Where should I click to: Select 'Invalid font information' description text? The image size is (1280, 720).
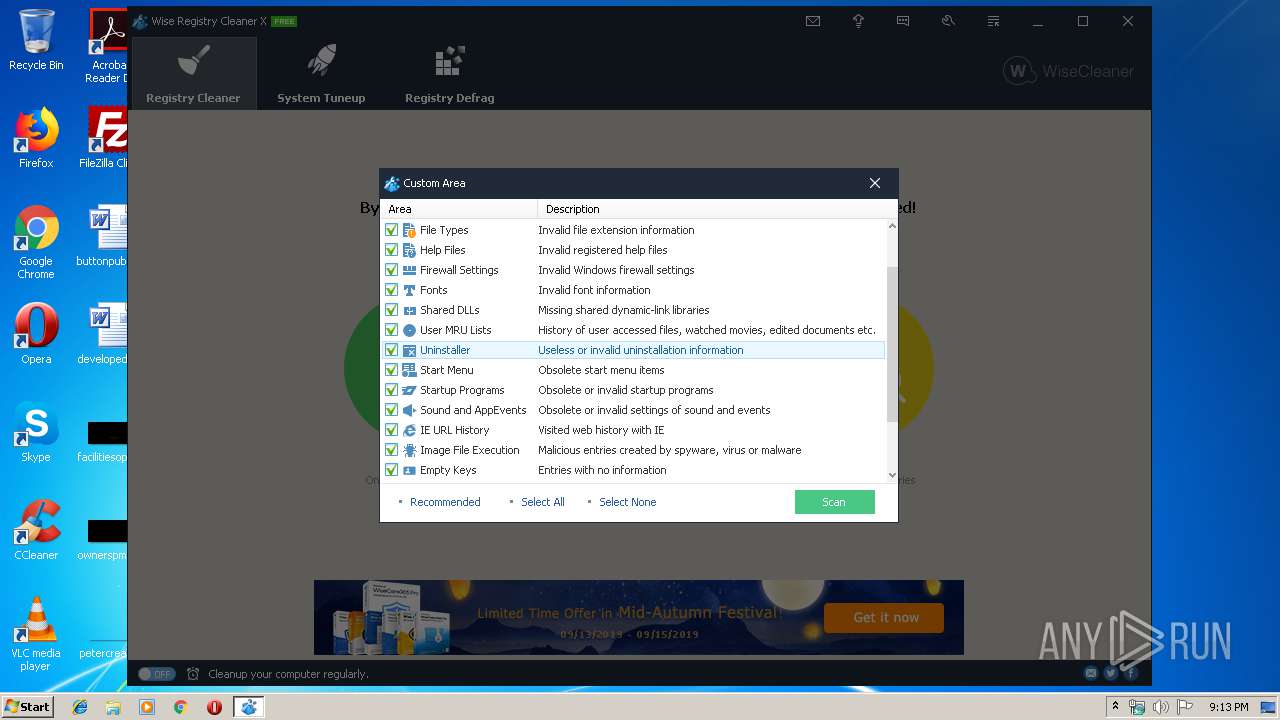[x=594, y=290]
